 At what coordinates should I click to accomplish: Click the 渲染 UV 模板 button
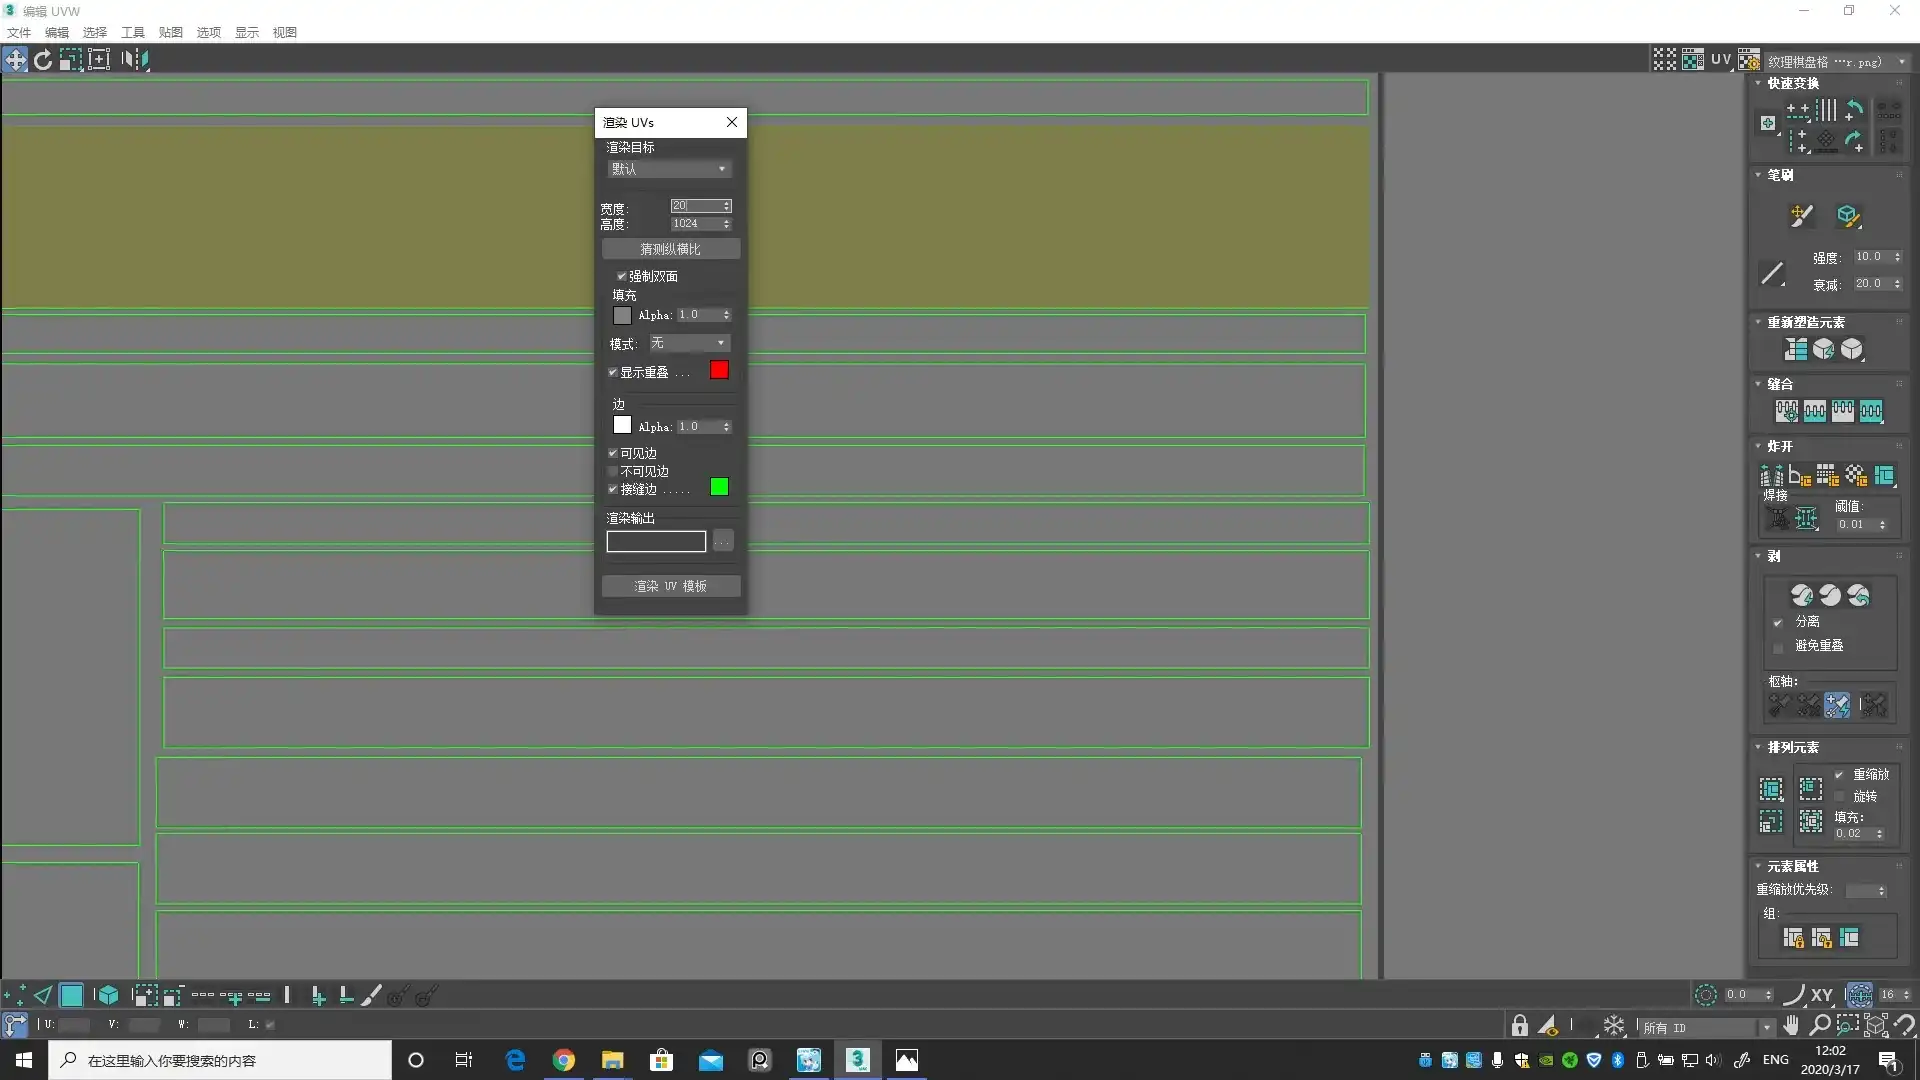670,586
